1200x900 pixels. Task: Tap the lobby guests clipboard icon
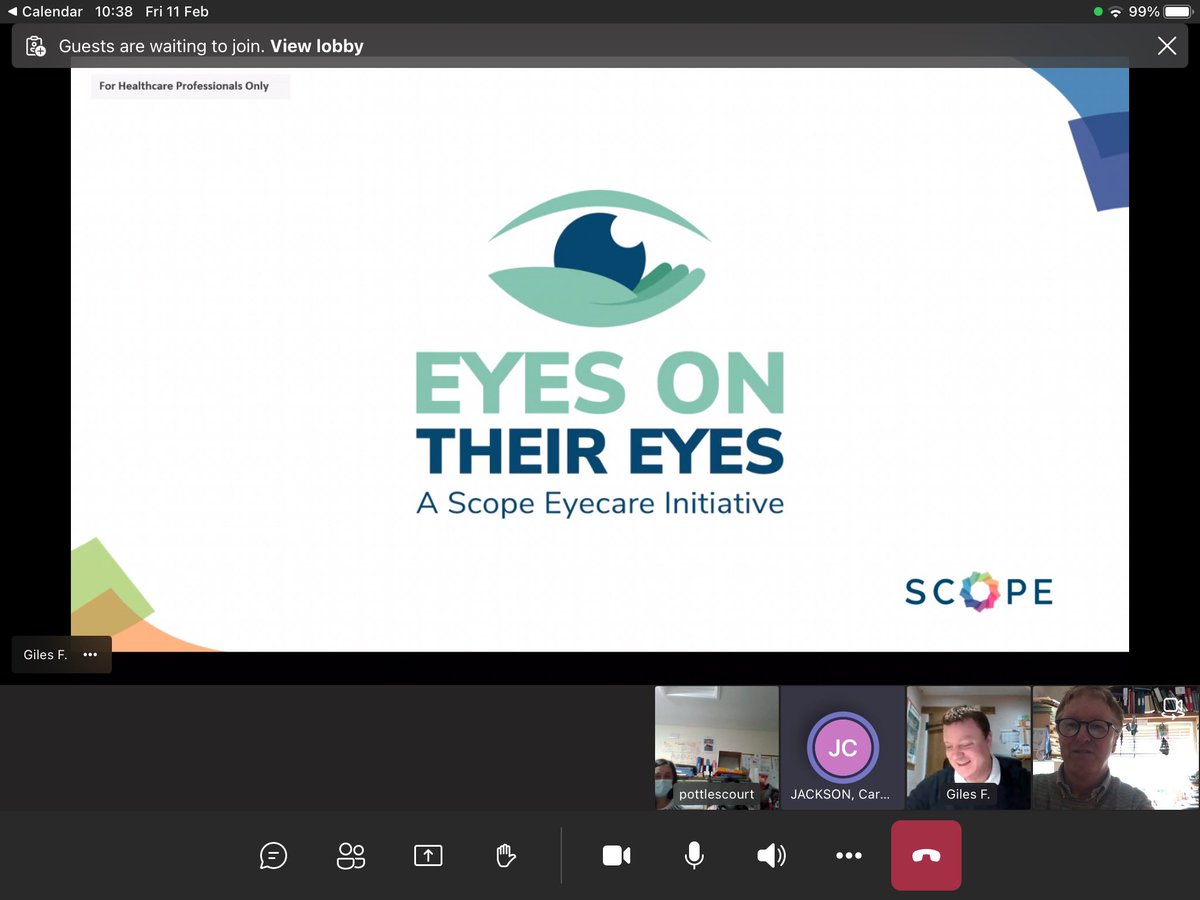[x=36, y=46]
